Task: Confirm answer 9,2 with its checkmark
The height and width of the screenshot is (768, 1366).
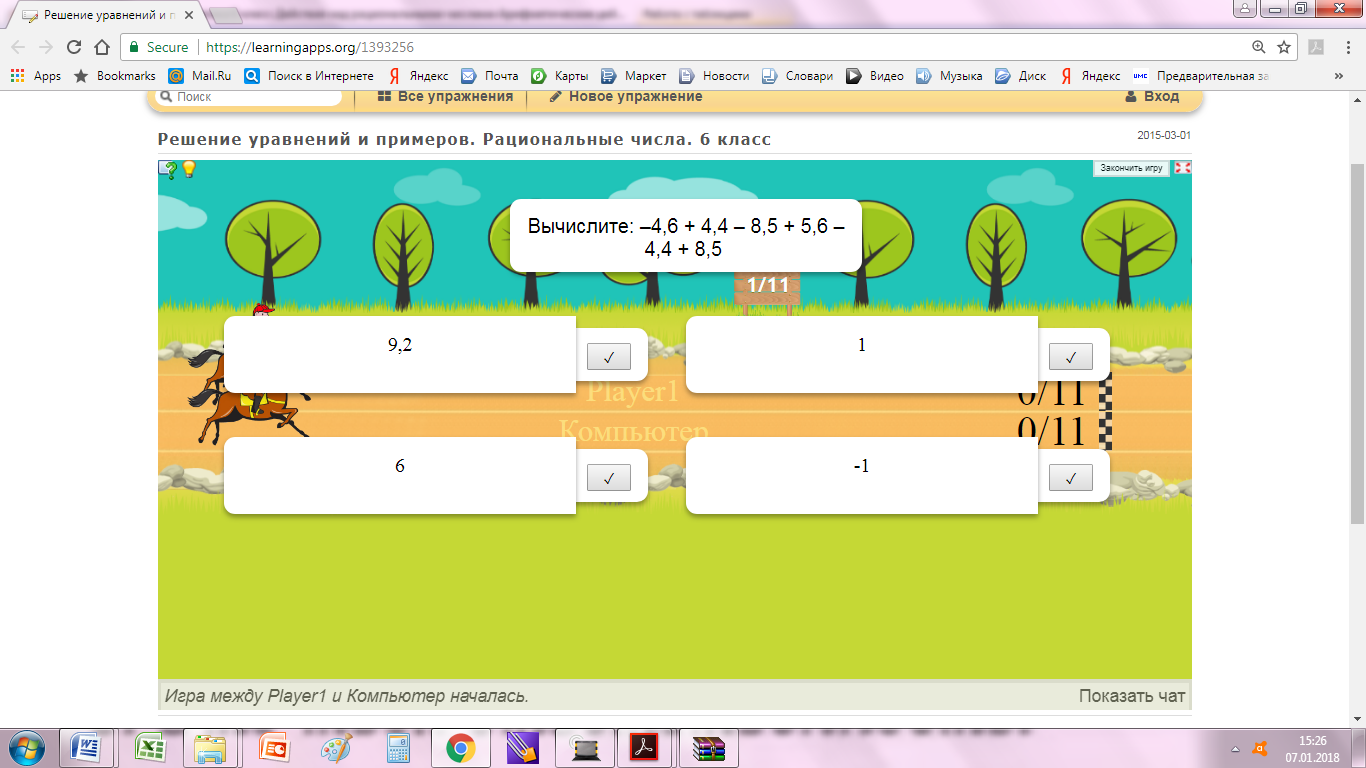Action: point(608,357)
